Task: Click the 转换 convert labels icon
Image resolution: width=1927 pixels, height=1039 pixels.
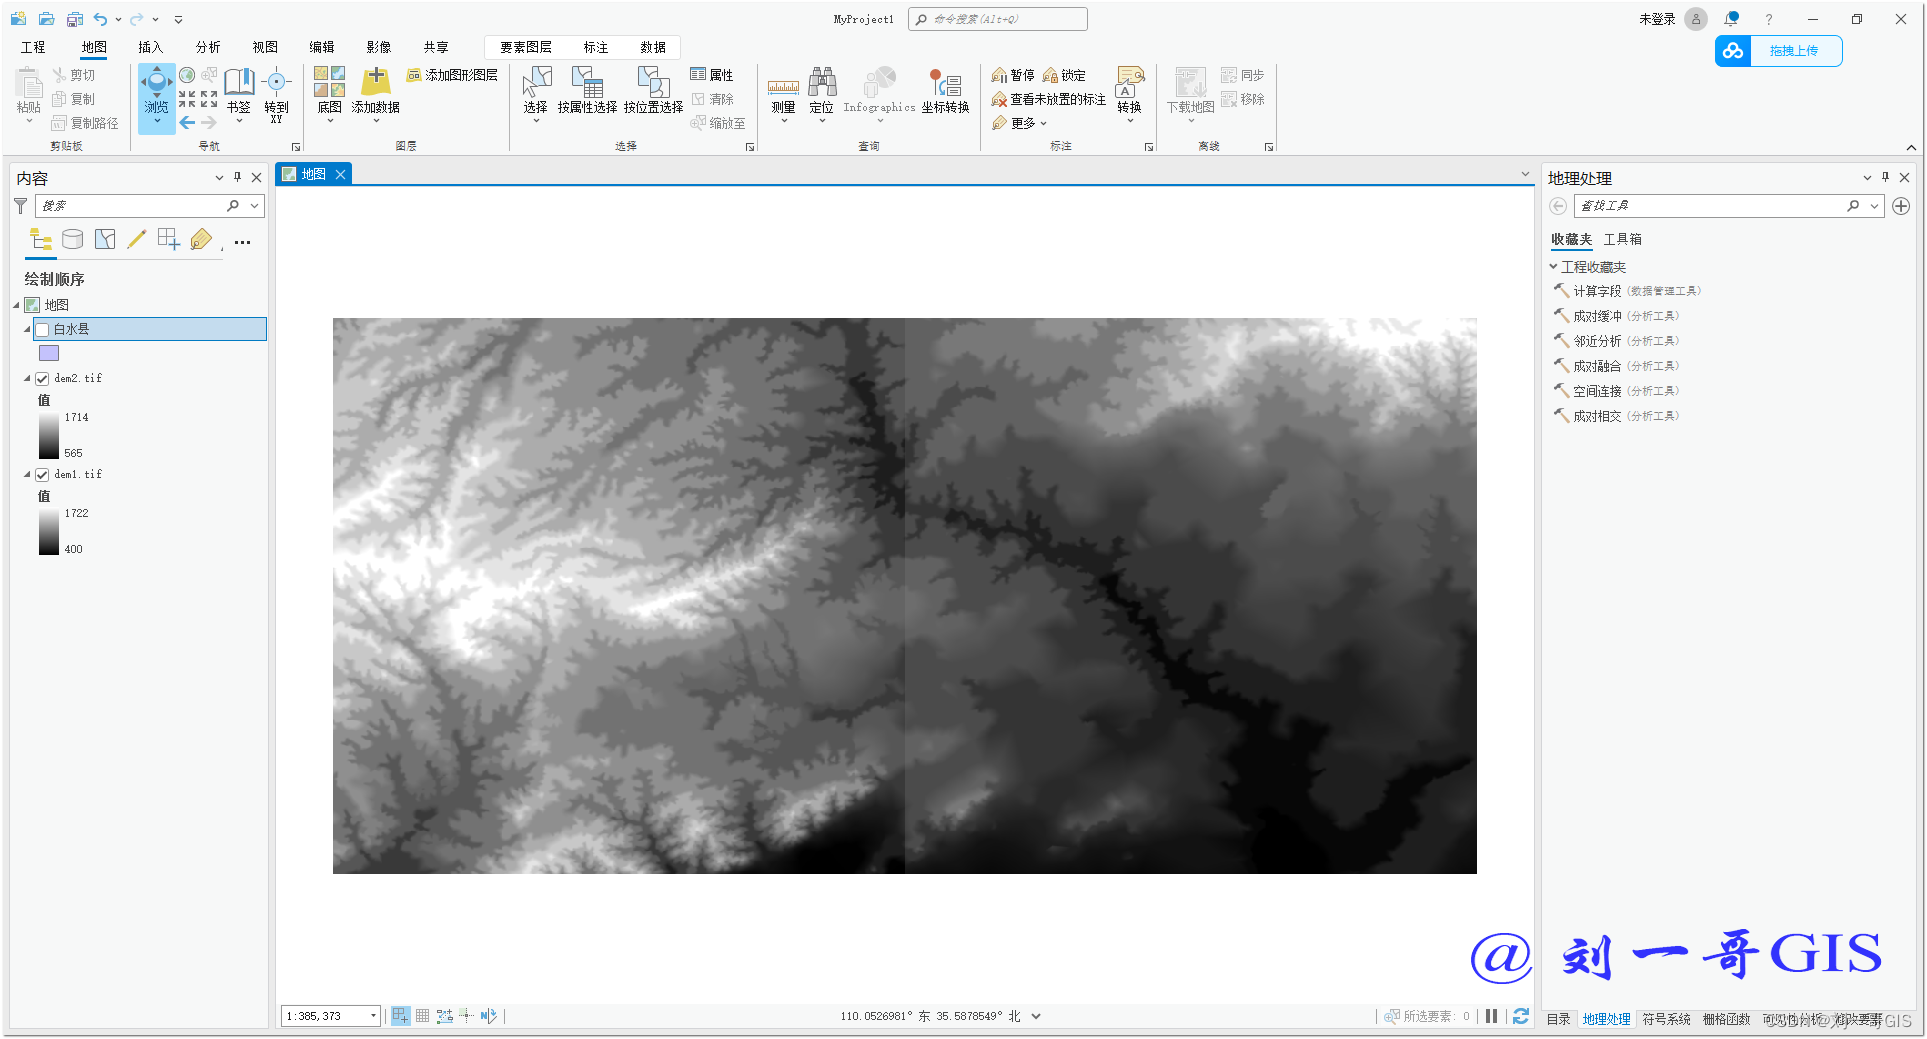Action: [x=1130, y=81]
